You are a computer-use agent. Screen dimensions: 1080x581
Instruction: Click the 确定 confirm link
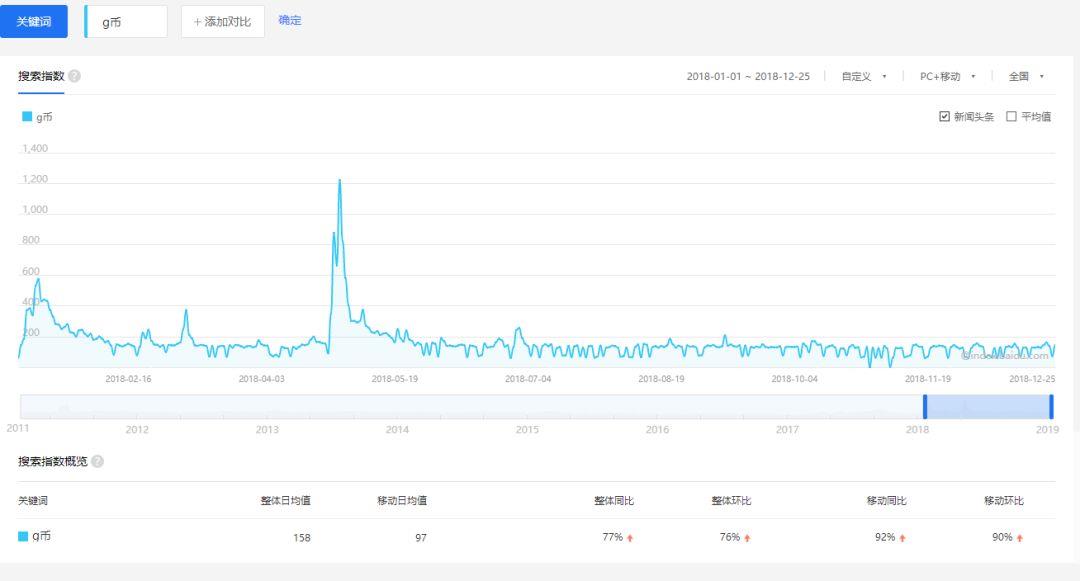pos(290,20)
